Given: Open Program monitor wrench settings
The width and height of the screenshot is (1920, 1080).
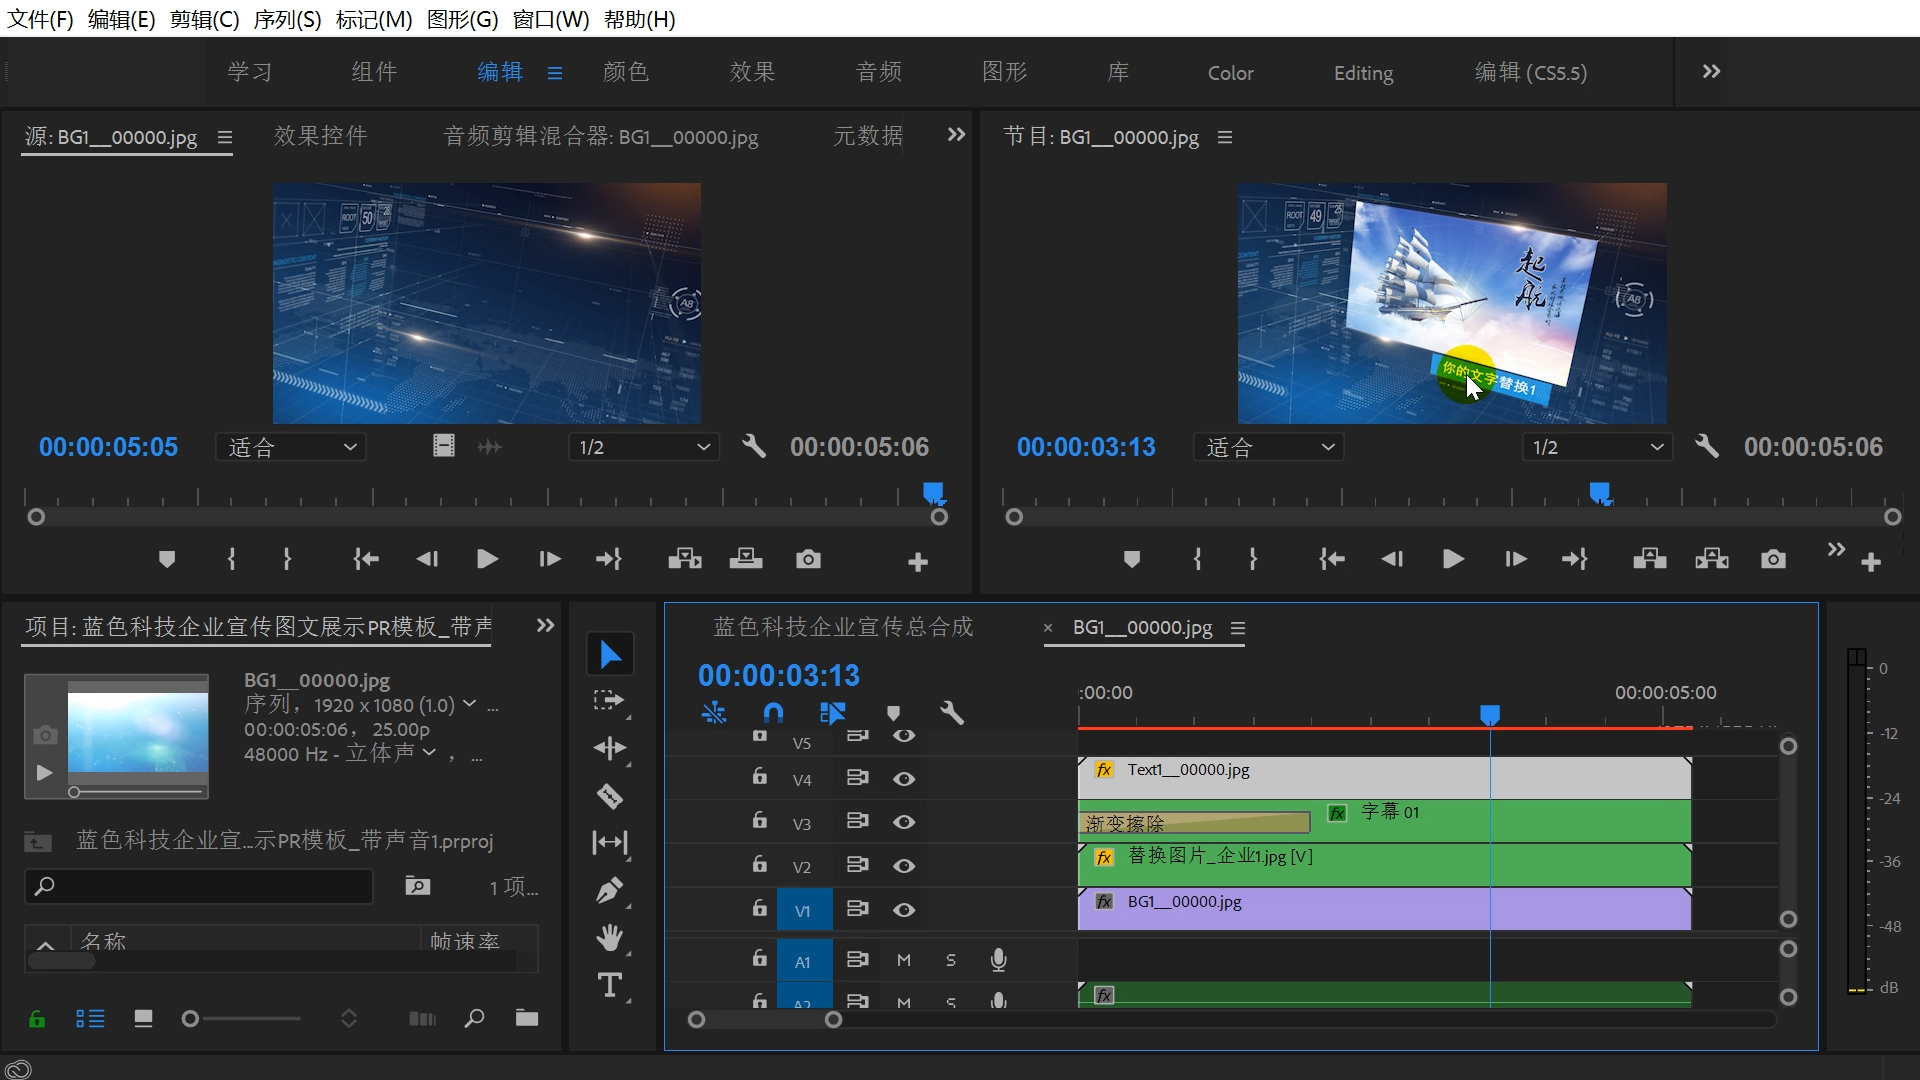Looking at the screenshot, I should click(x=1707, y=446).
